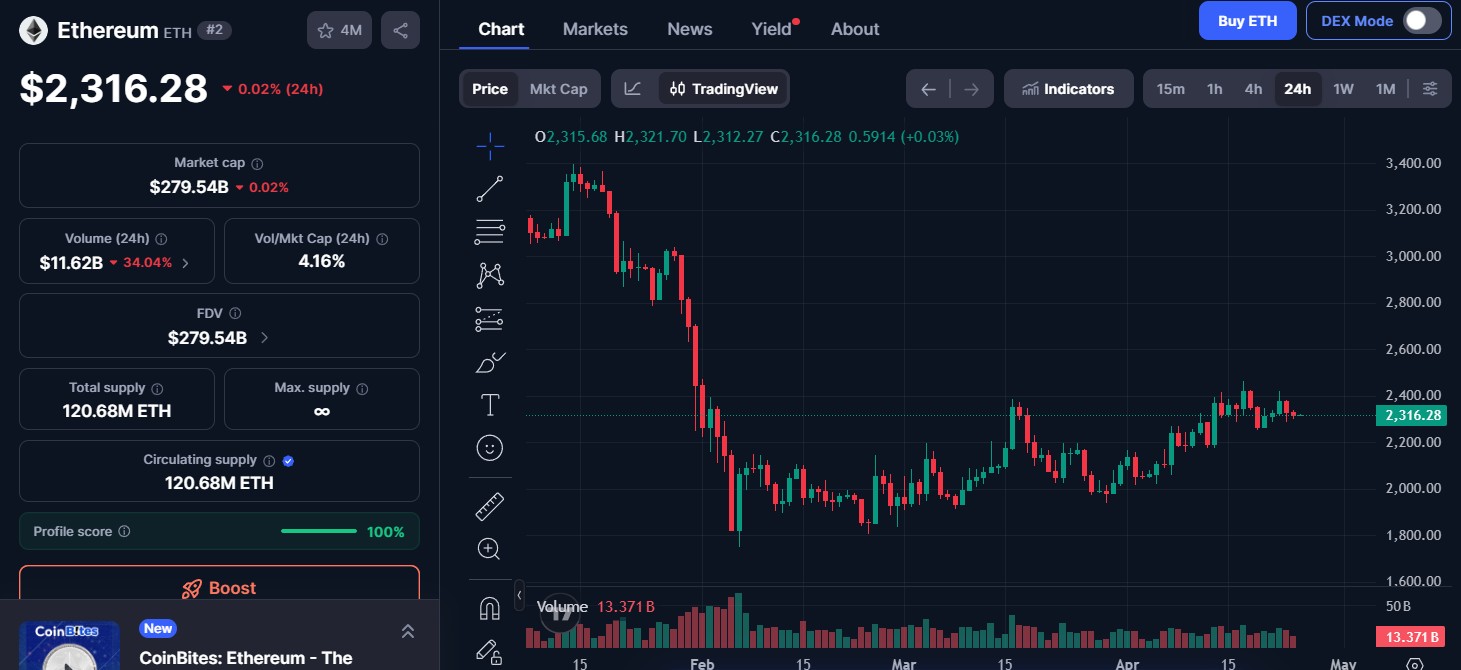Select the Brush drawing tool
This screenshot has height=670, width=1461.
click(x=489, y=361)
